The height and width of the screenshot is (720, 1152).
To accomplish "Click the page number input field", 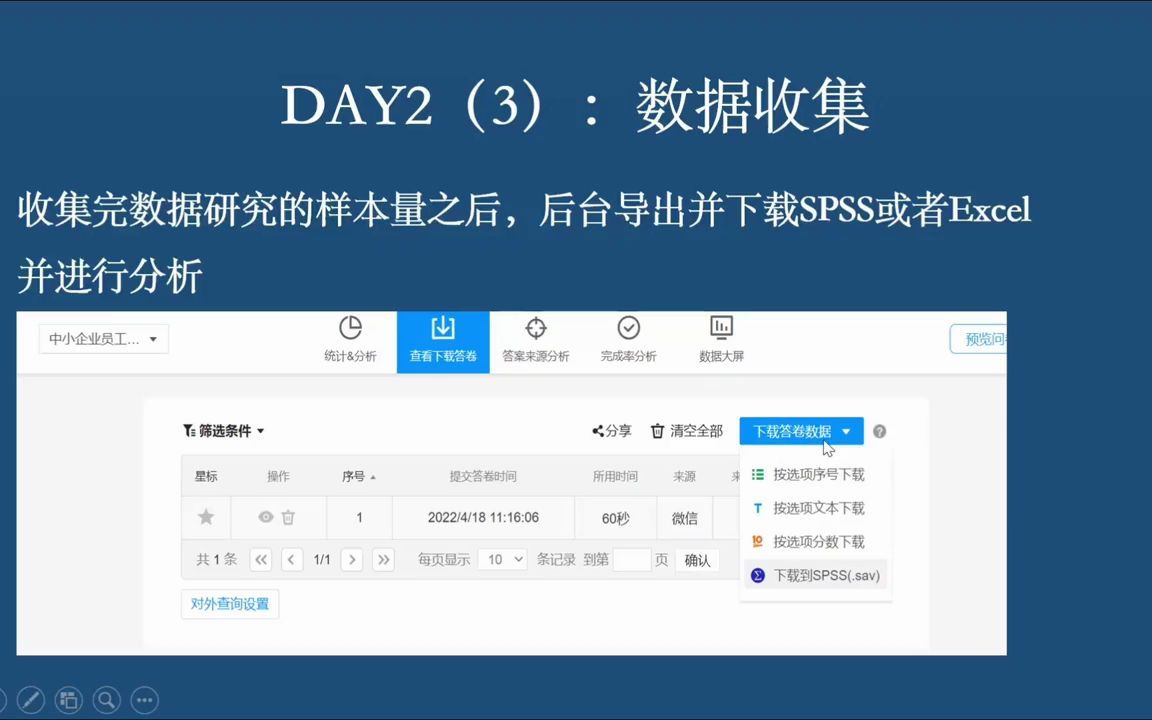I will tap(634, 560).
